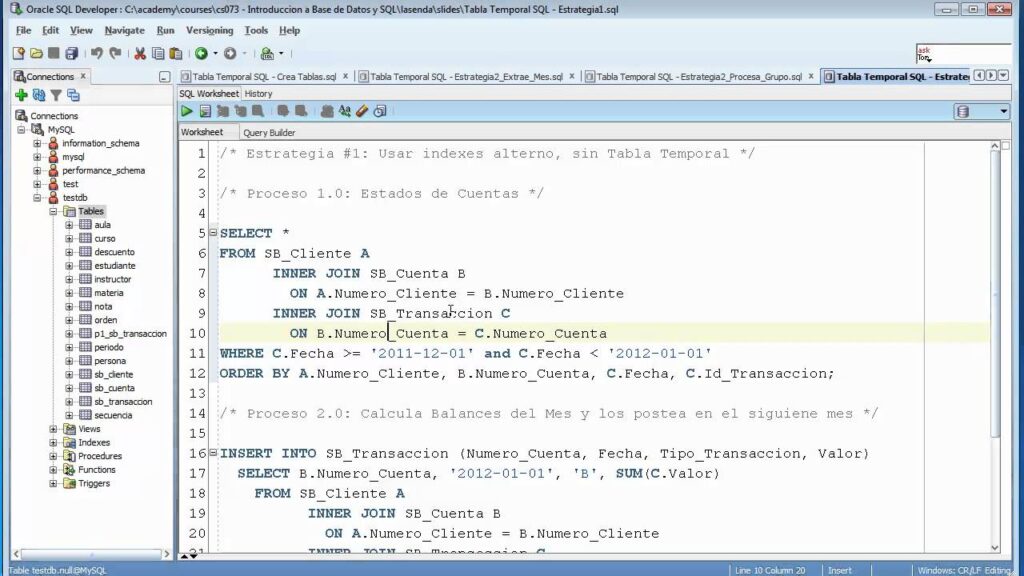
Task: Collapse the Tables folder
Action: coord(54,211)
